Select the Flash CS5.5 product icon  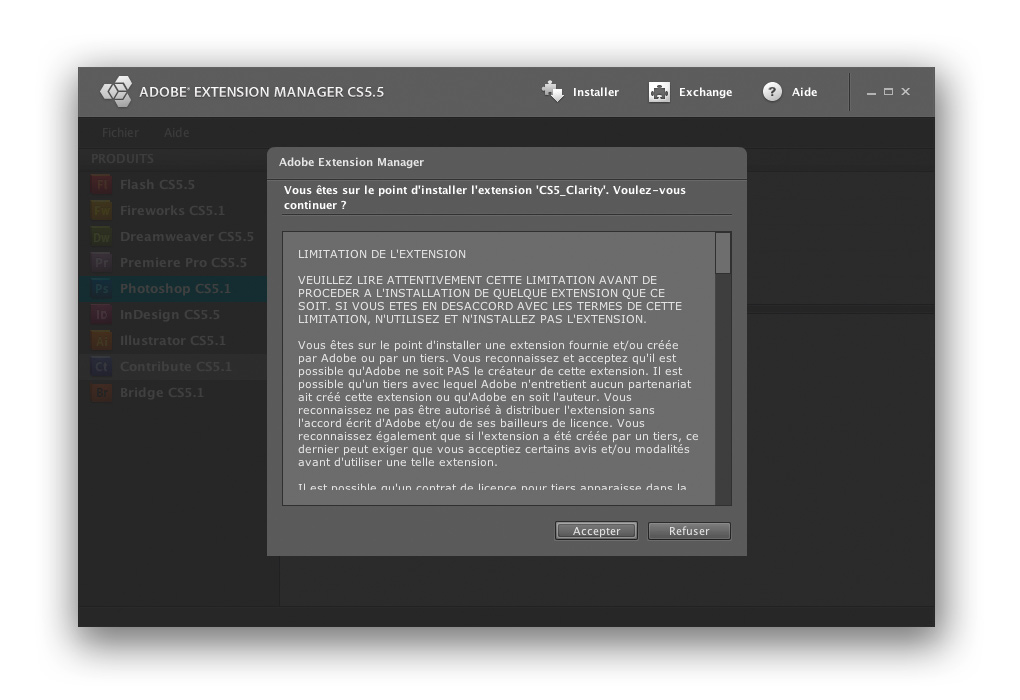click(101, 185)
